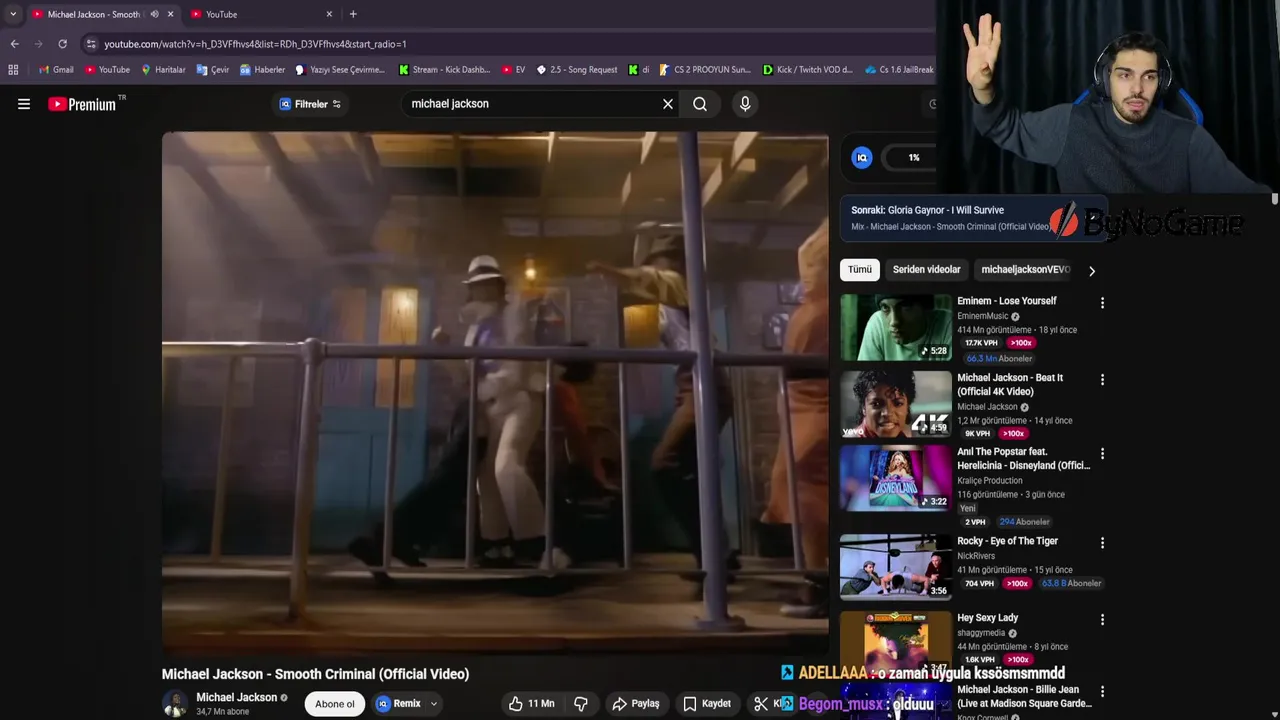Screen dimensions: 1280x720
Task: Open the YouTube hamburger guide menu
Action: click(24, 104)
